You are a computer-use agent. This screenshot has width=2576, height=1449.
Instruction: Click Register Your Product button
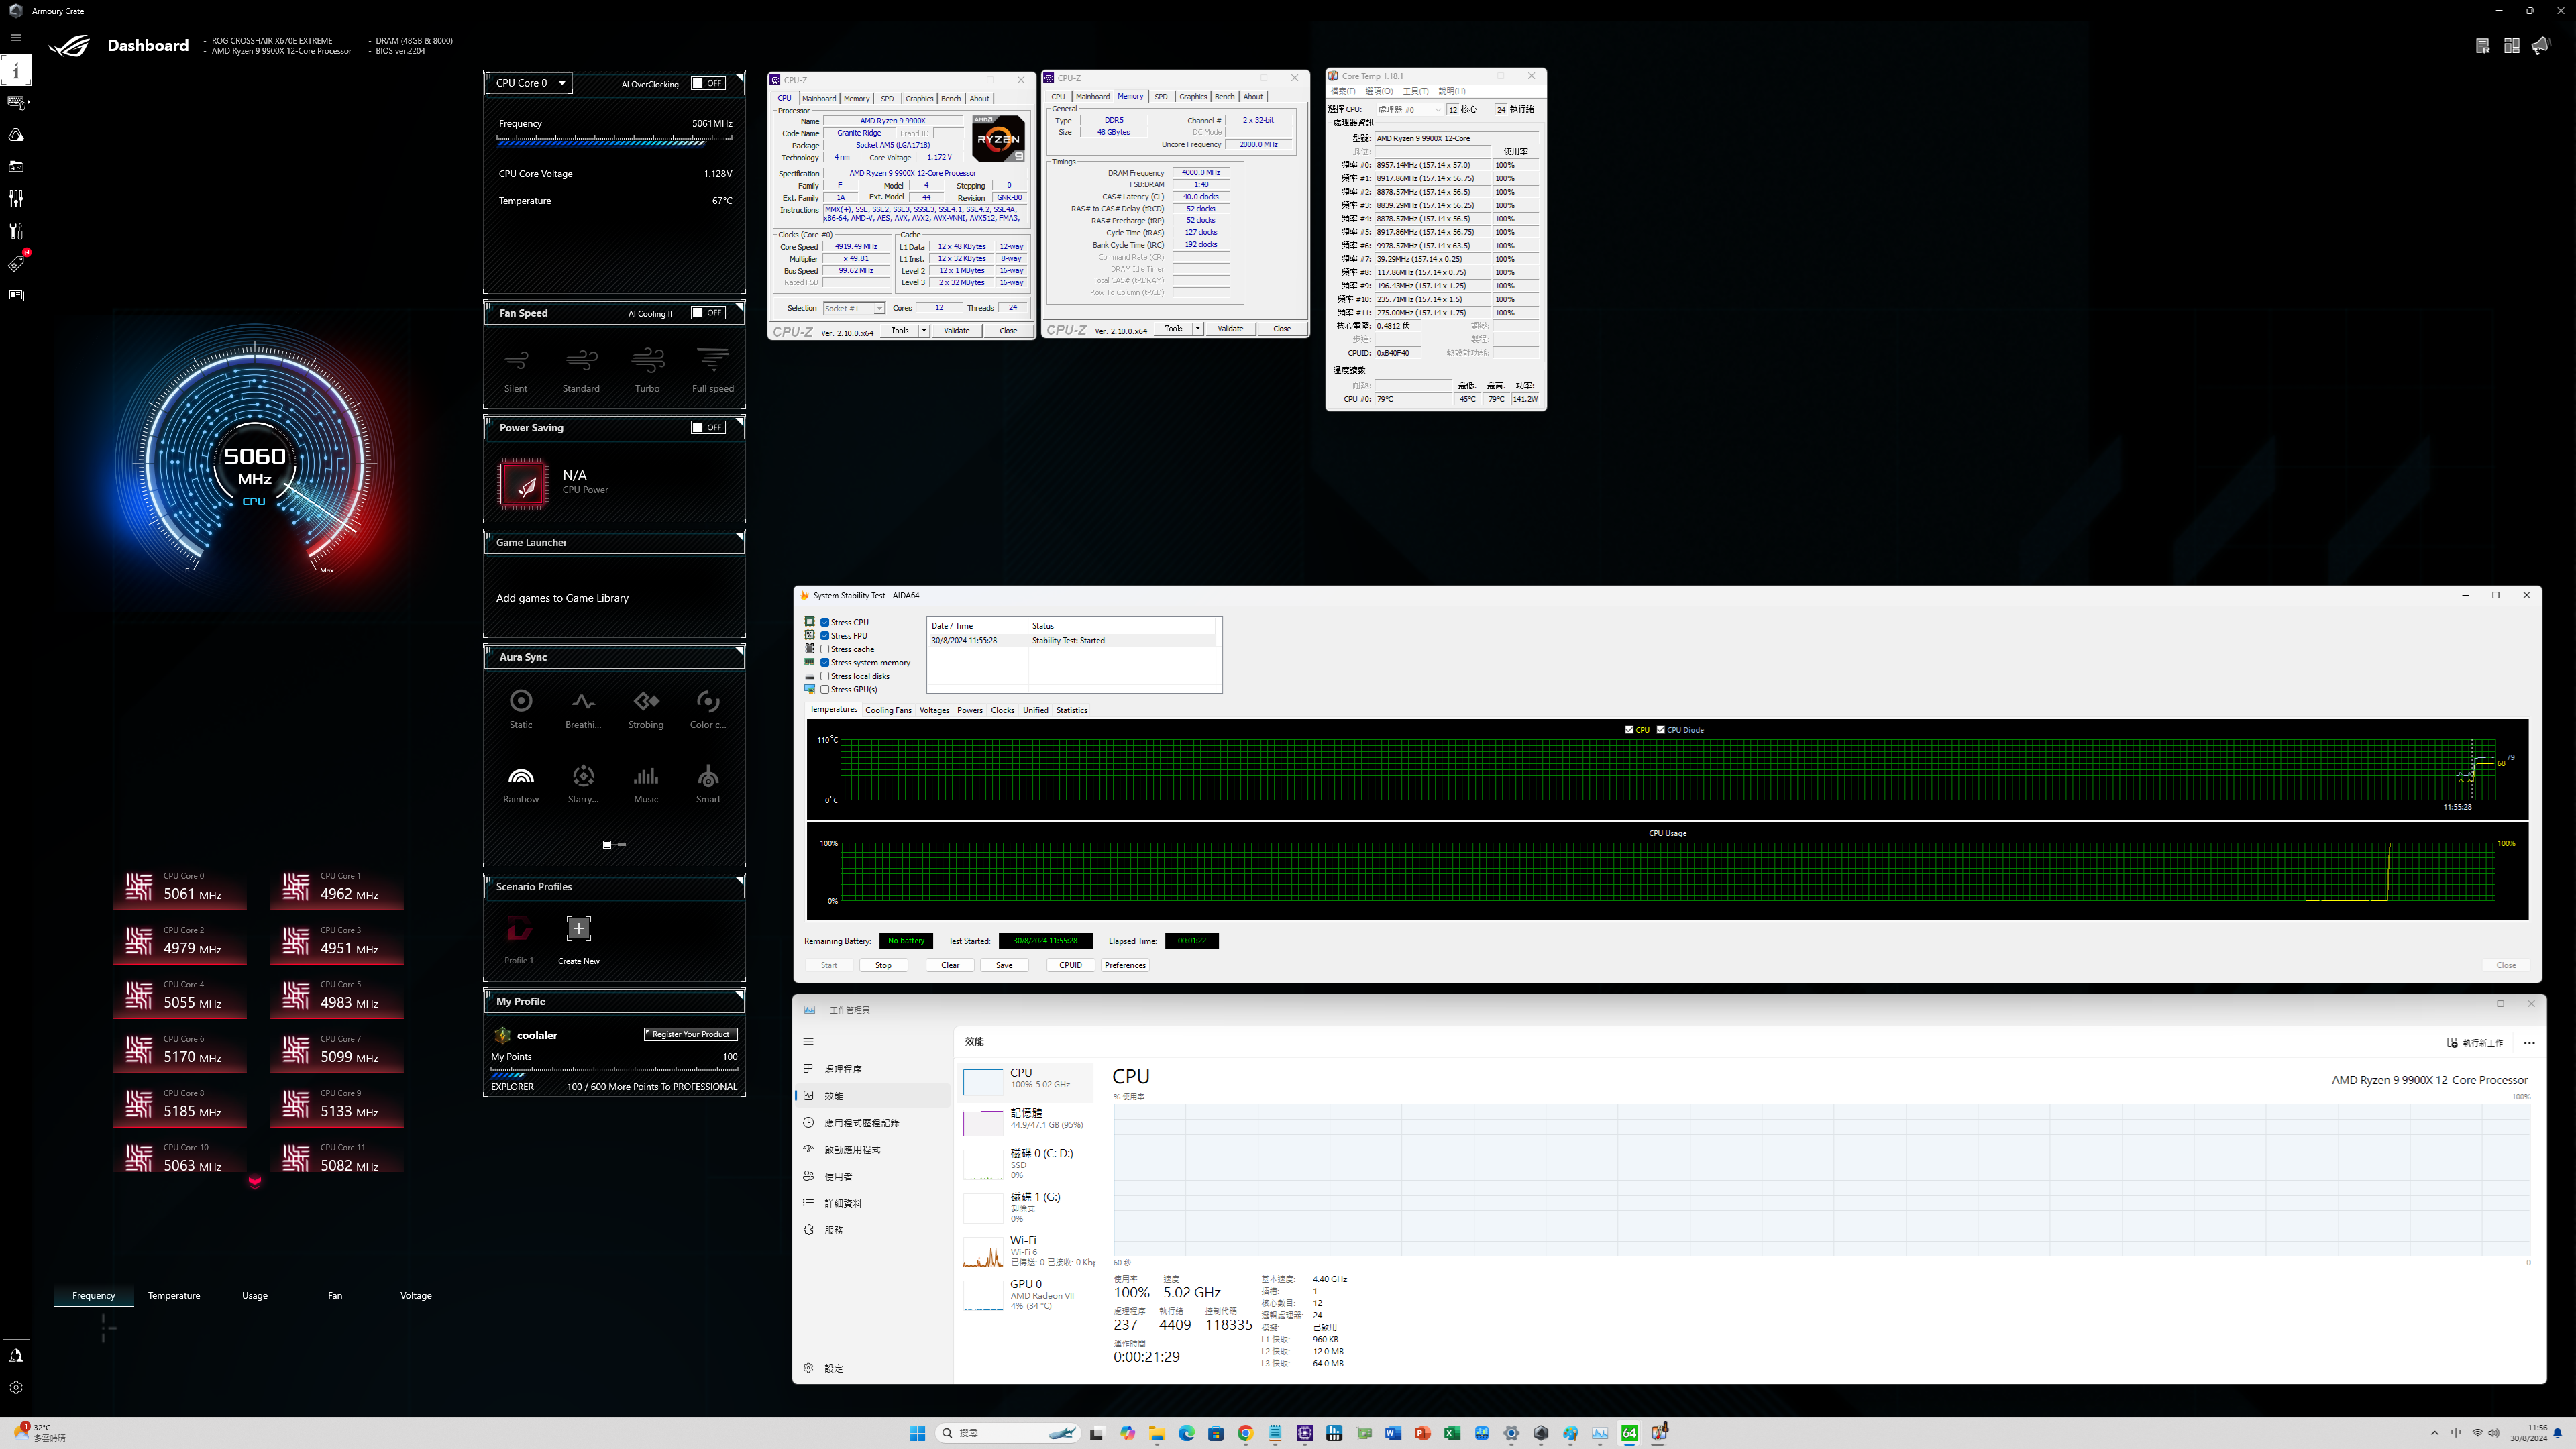[691, 1034]
